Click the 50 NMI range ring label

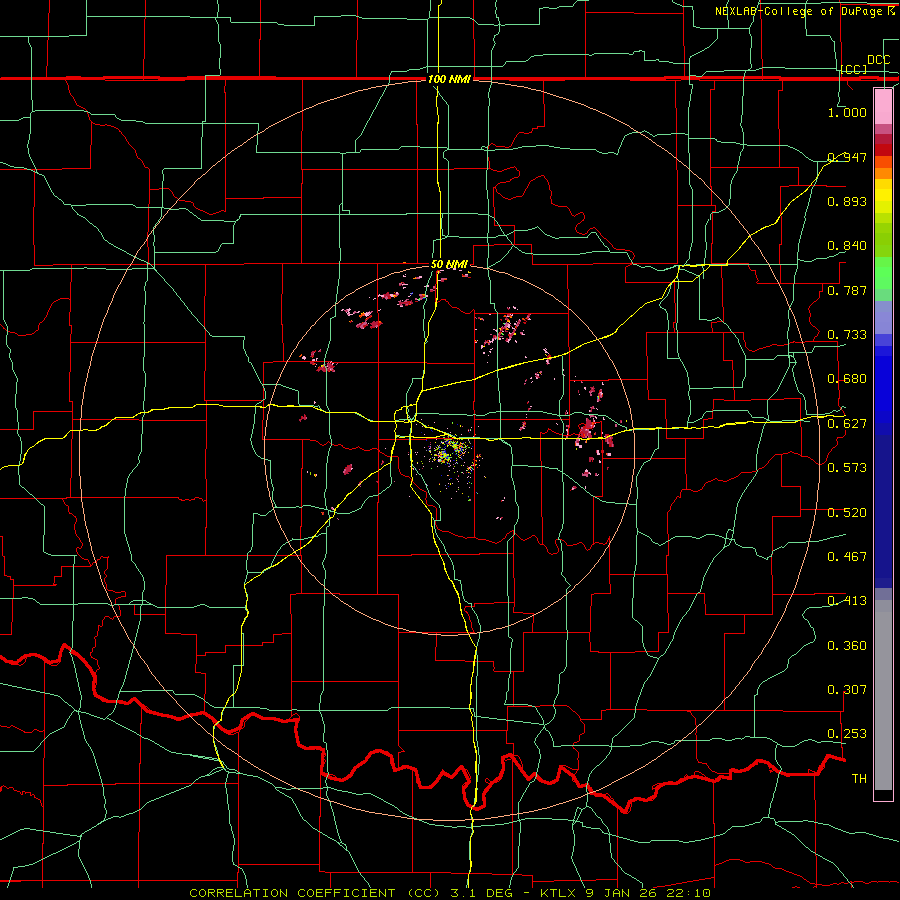tap(449, 265)
